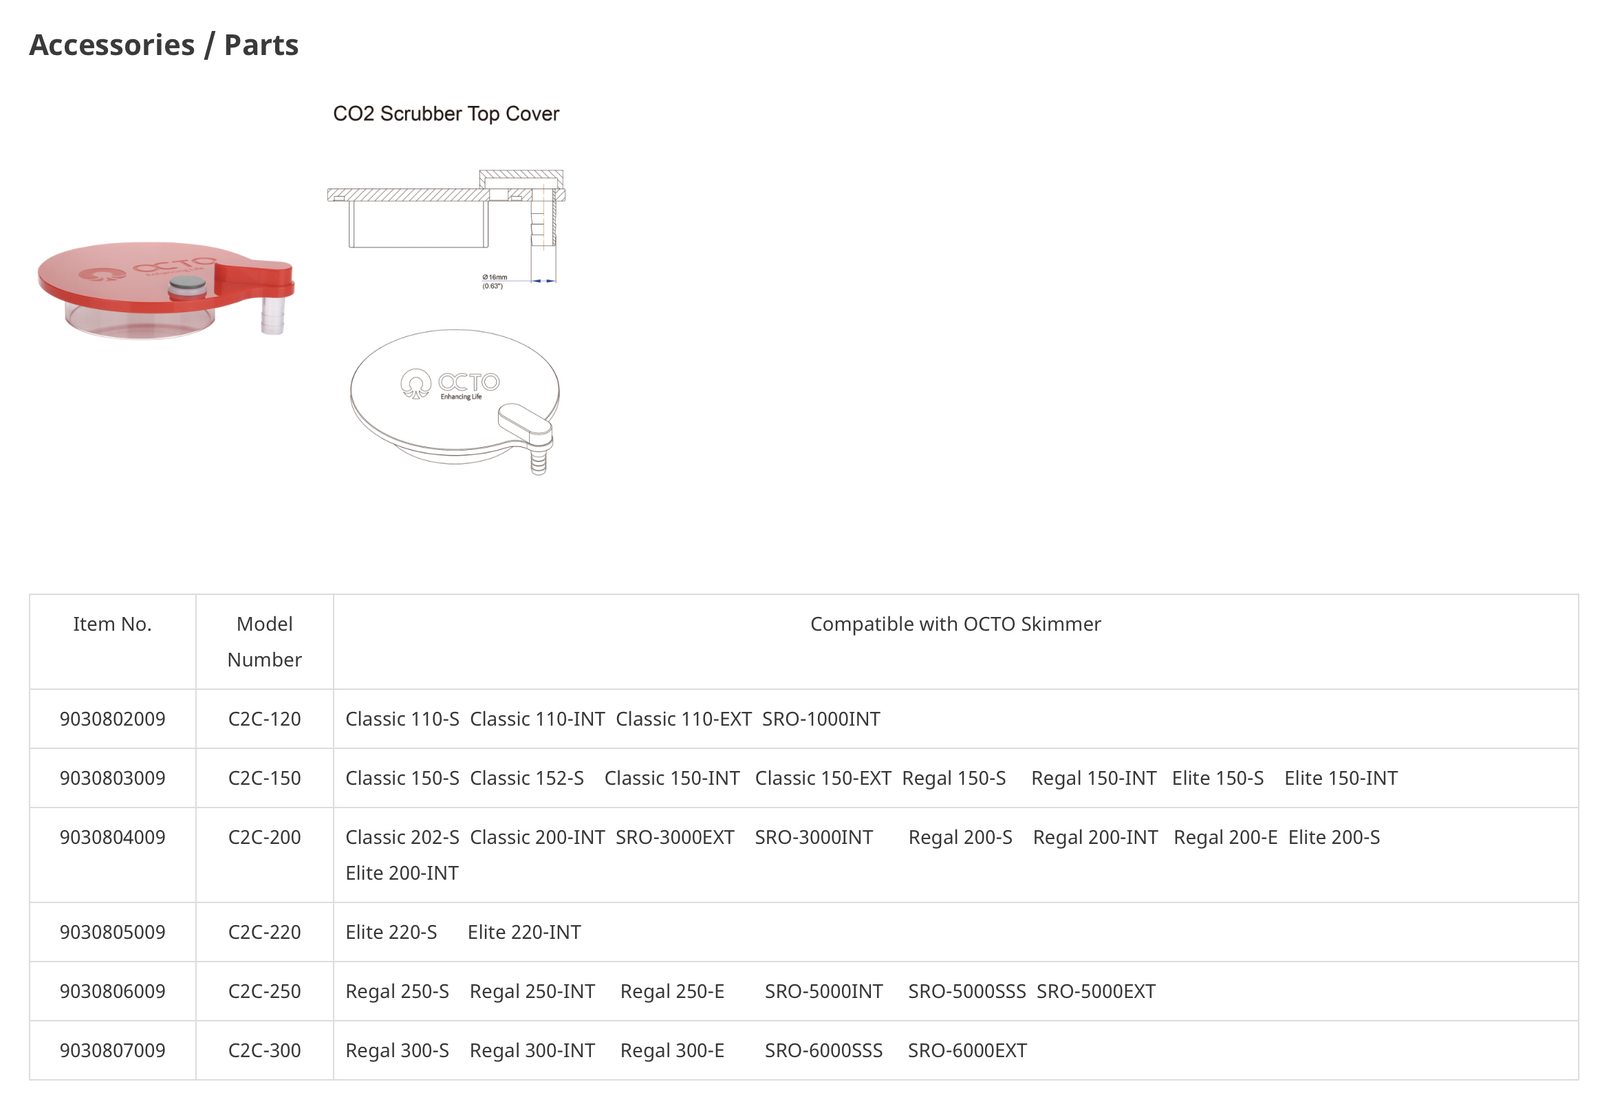1600x1106 pixels.
Task: Click SRO-3000INT skimmer entry
Action: [x=814, y=837]
